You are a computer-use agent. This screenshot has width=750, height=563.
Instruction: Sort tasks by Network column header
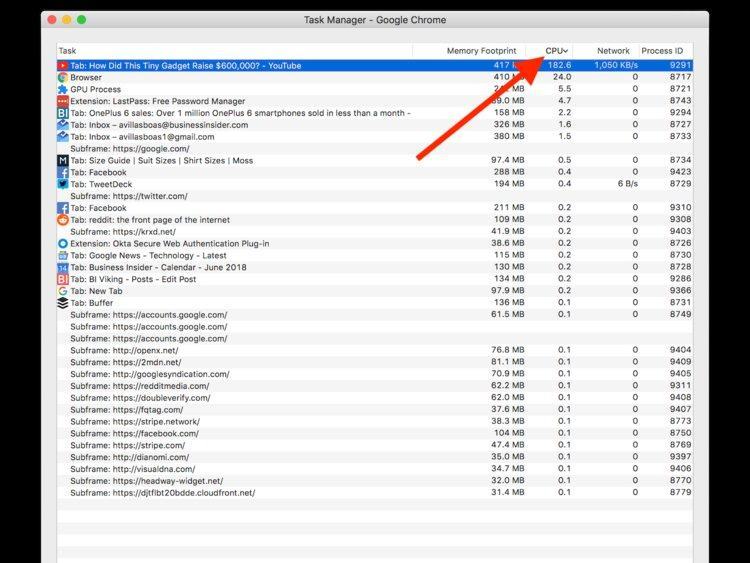coord(613,51)
